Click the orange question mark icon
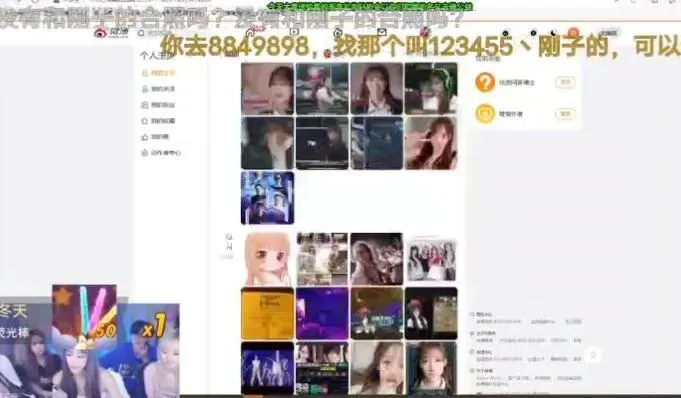Viewport: 681px width, 398px height. (x=485, y=82)
